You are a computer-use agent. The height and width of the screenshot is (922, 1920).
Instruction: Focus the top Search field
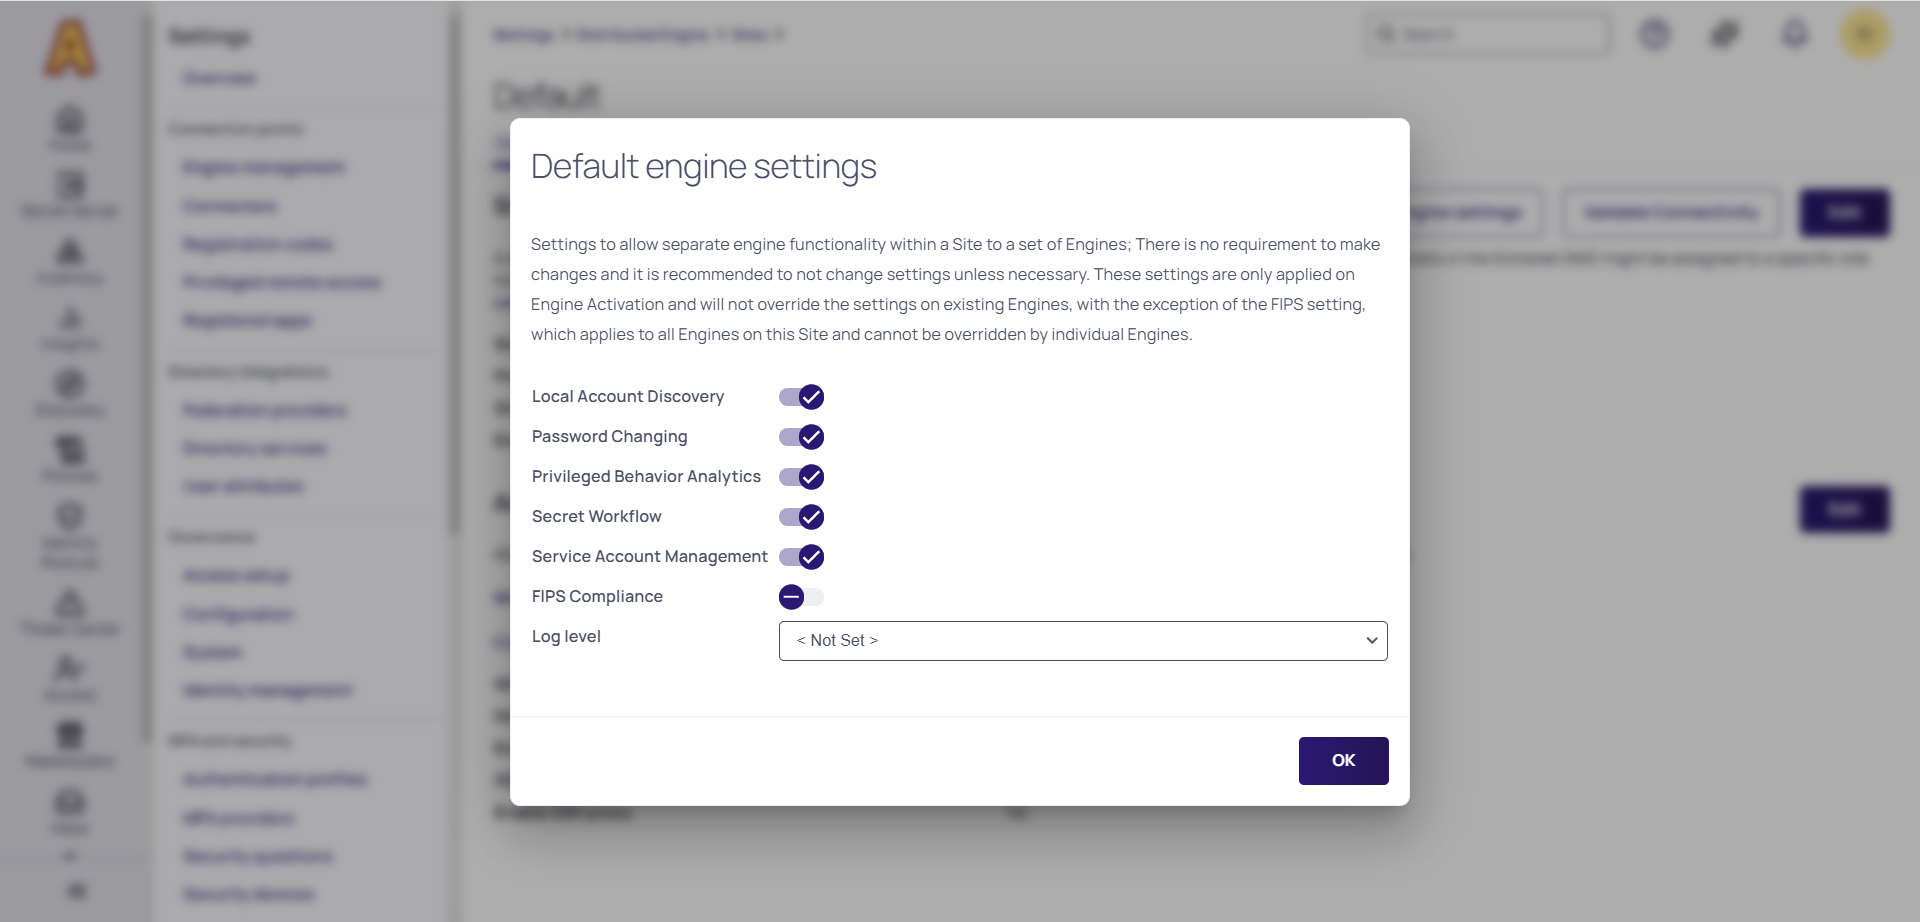pos(1488,35)
